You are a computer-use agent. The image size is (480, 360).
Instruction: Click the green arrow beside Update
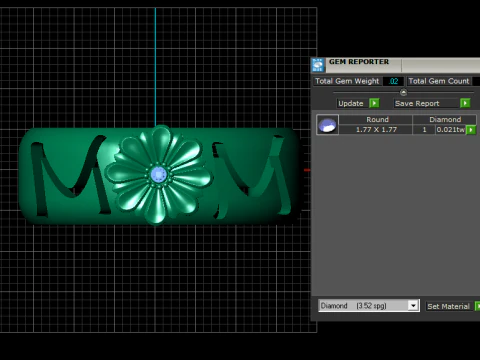(374, 103)
